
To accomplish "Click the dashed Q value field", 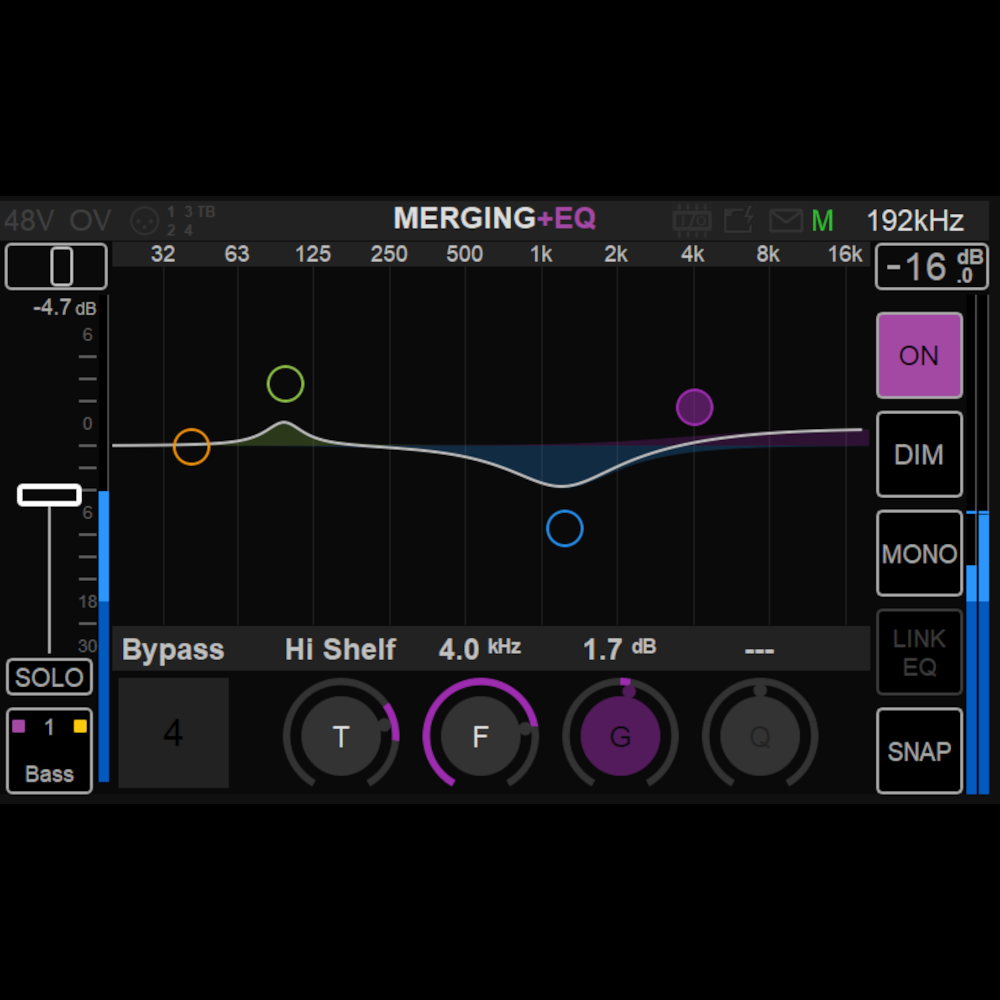I will [759, 651].
